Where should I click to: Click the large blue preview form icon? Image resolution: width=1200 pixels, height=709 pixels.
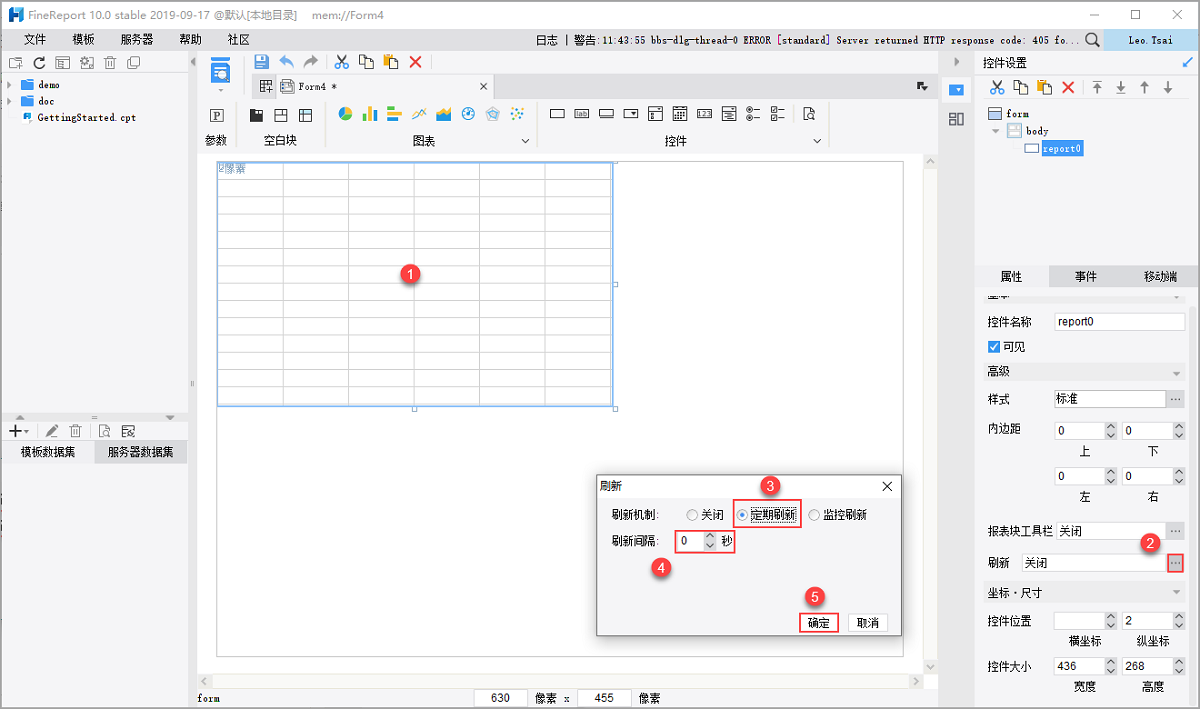(220, 71)
